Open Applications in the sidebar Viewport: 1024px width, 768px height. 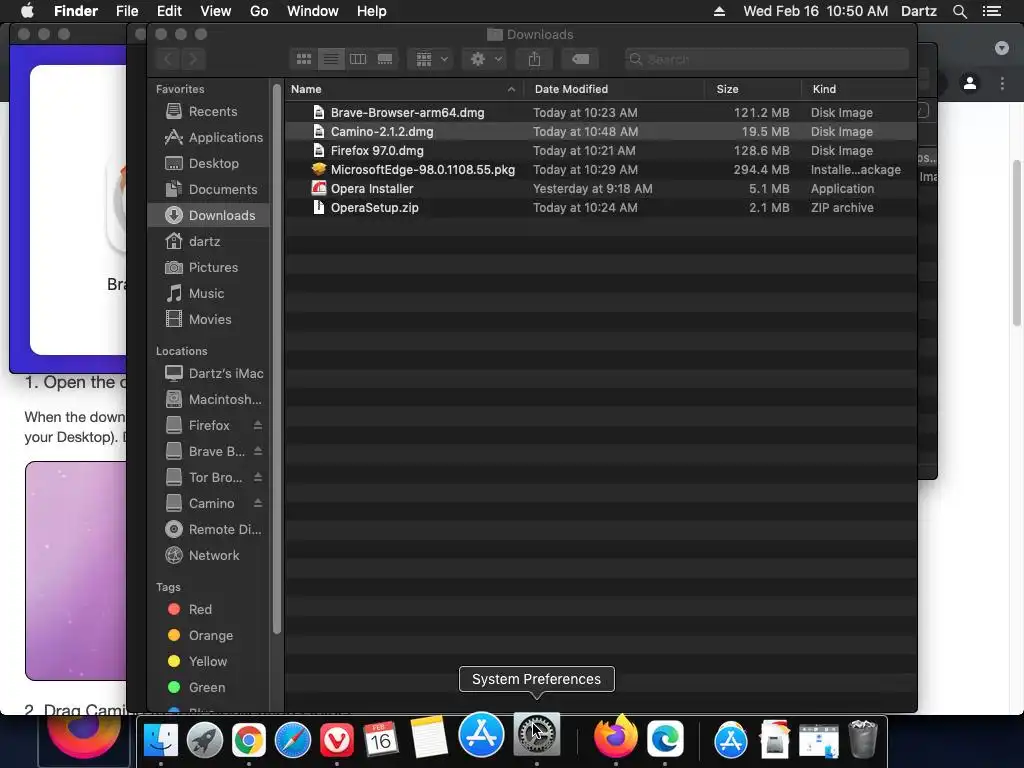(208, 138)
